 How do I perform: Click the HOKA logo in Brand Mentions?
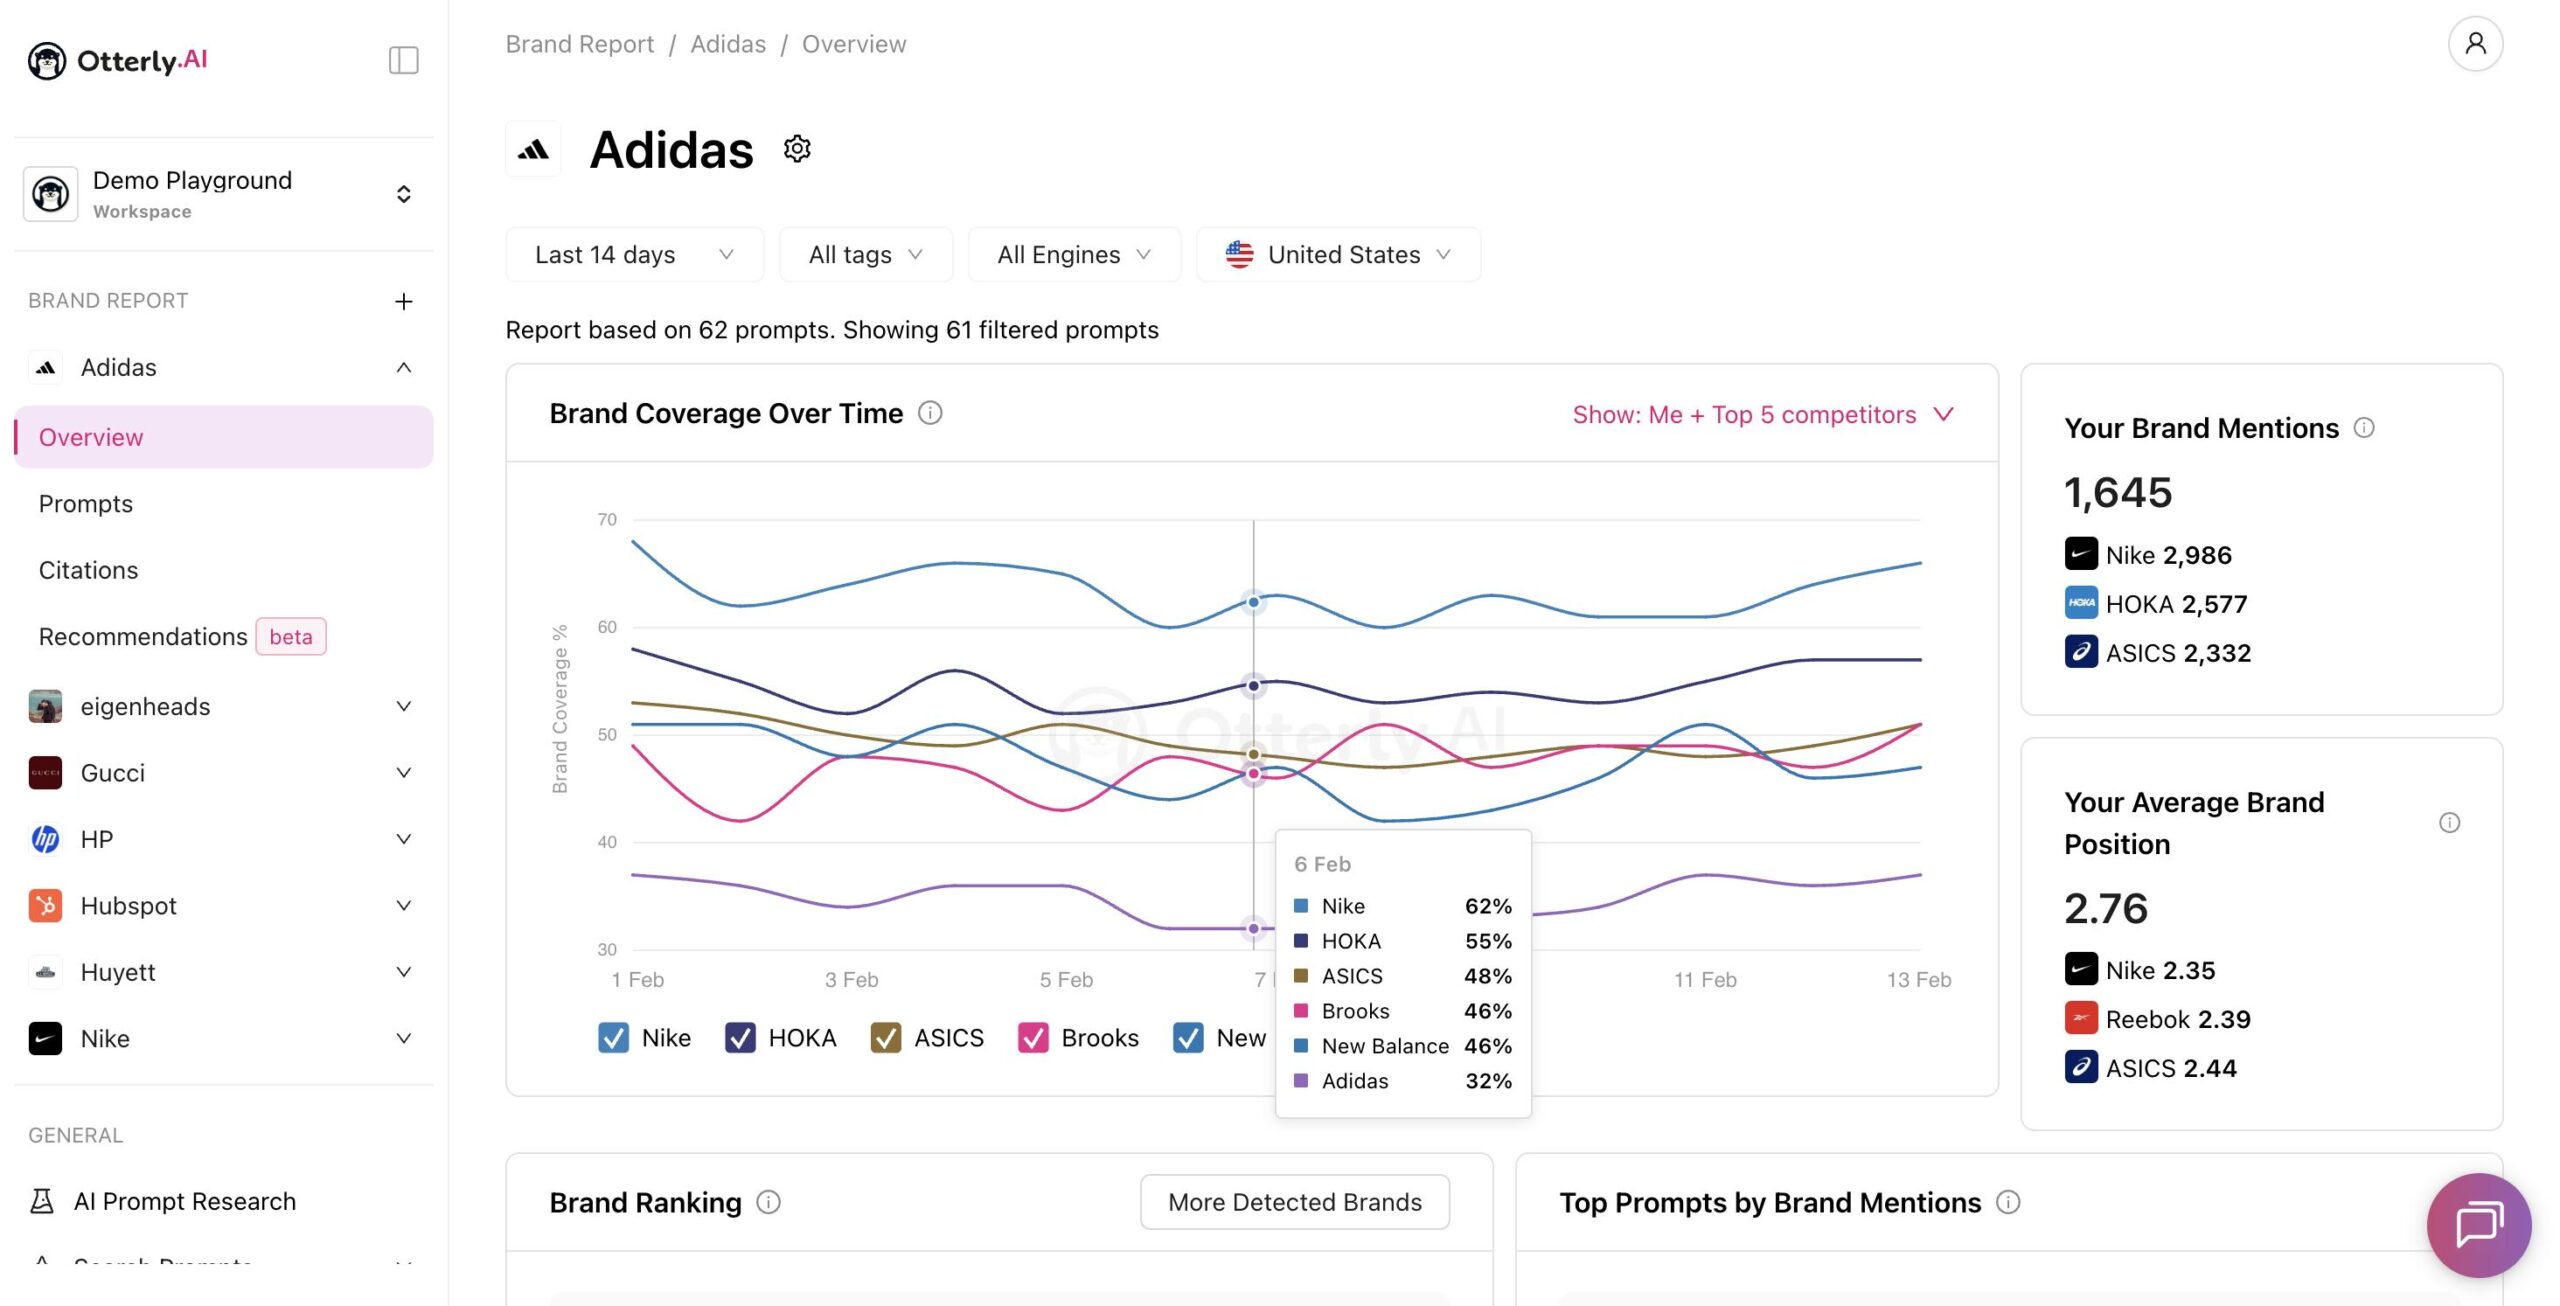click(2081, 603)
